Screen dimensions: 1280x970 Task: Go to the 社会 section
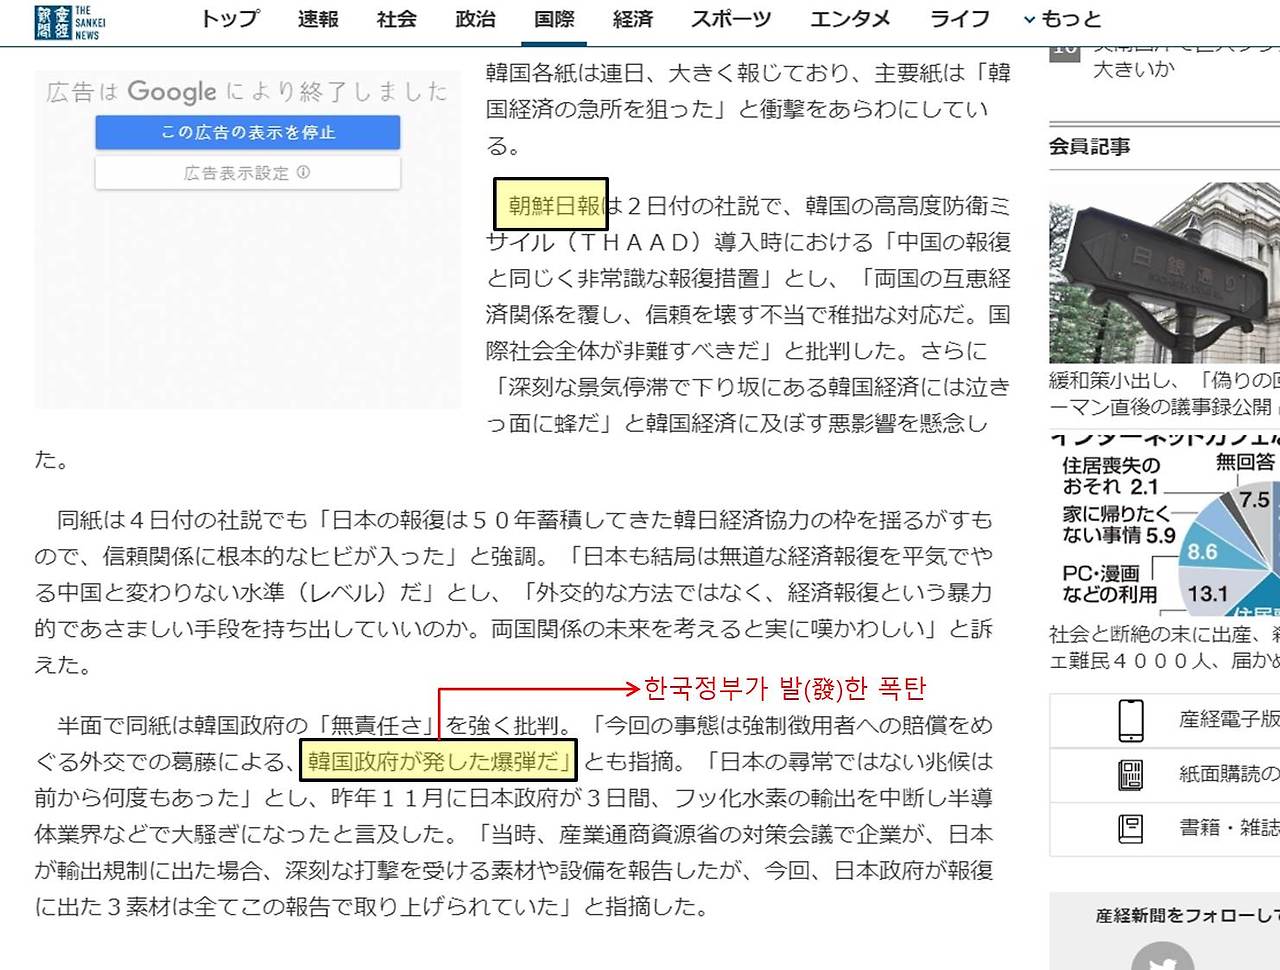397,19
